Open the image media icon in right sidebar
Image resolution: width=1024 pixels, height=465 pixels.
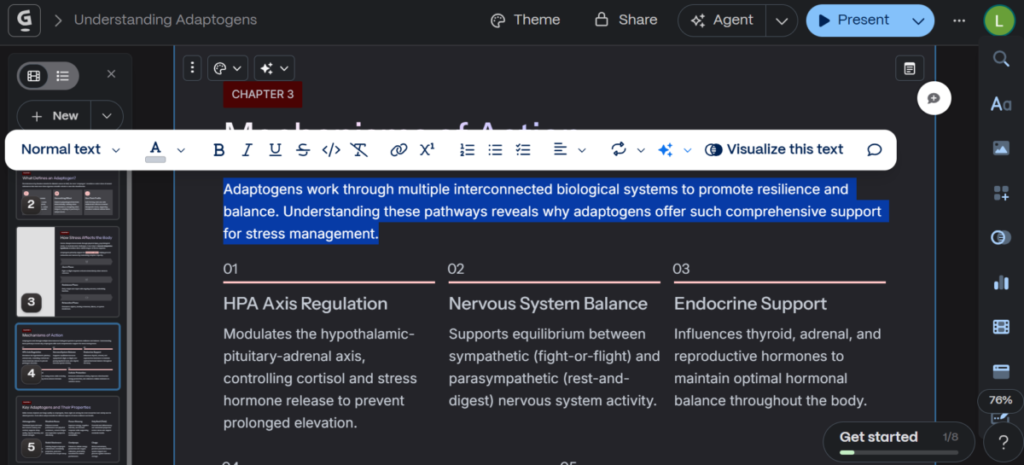click(x=1000, y=148)
